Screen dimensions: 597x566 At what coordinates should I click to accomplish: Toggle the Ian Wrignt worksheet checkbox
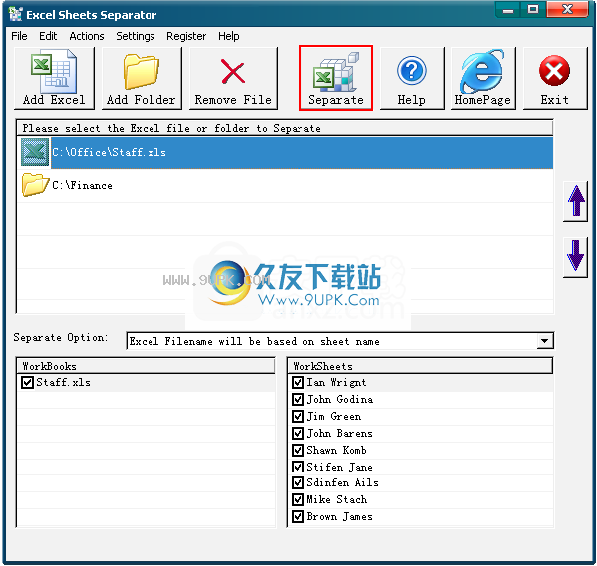[298, 382]
